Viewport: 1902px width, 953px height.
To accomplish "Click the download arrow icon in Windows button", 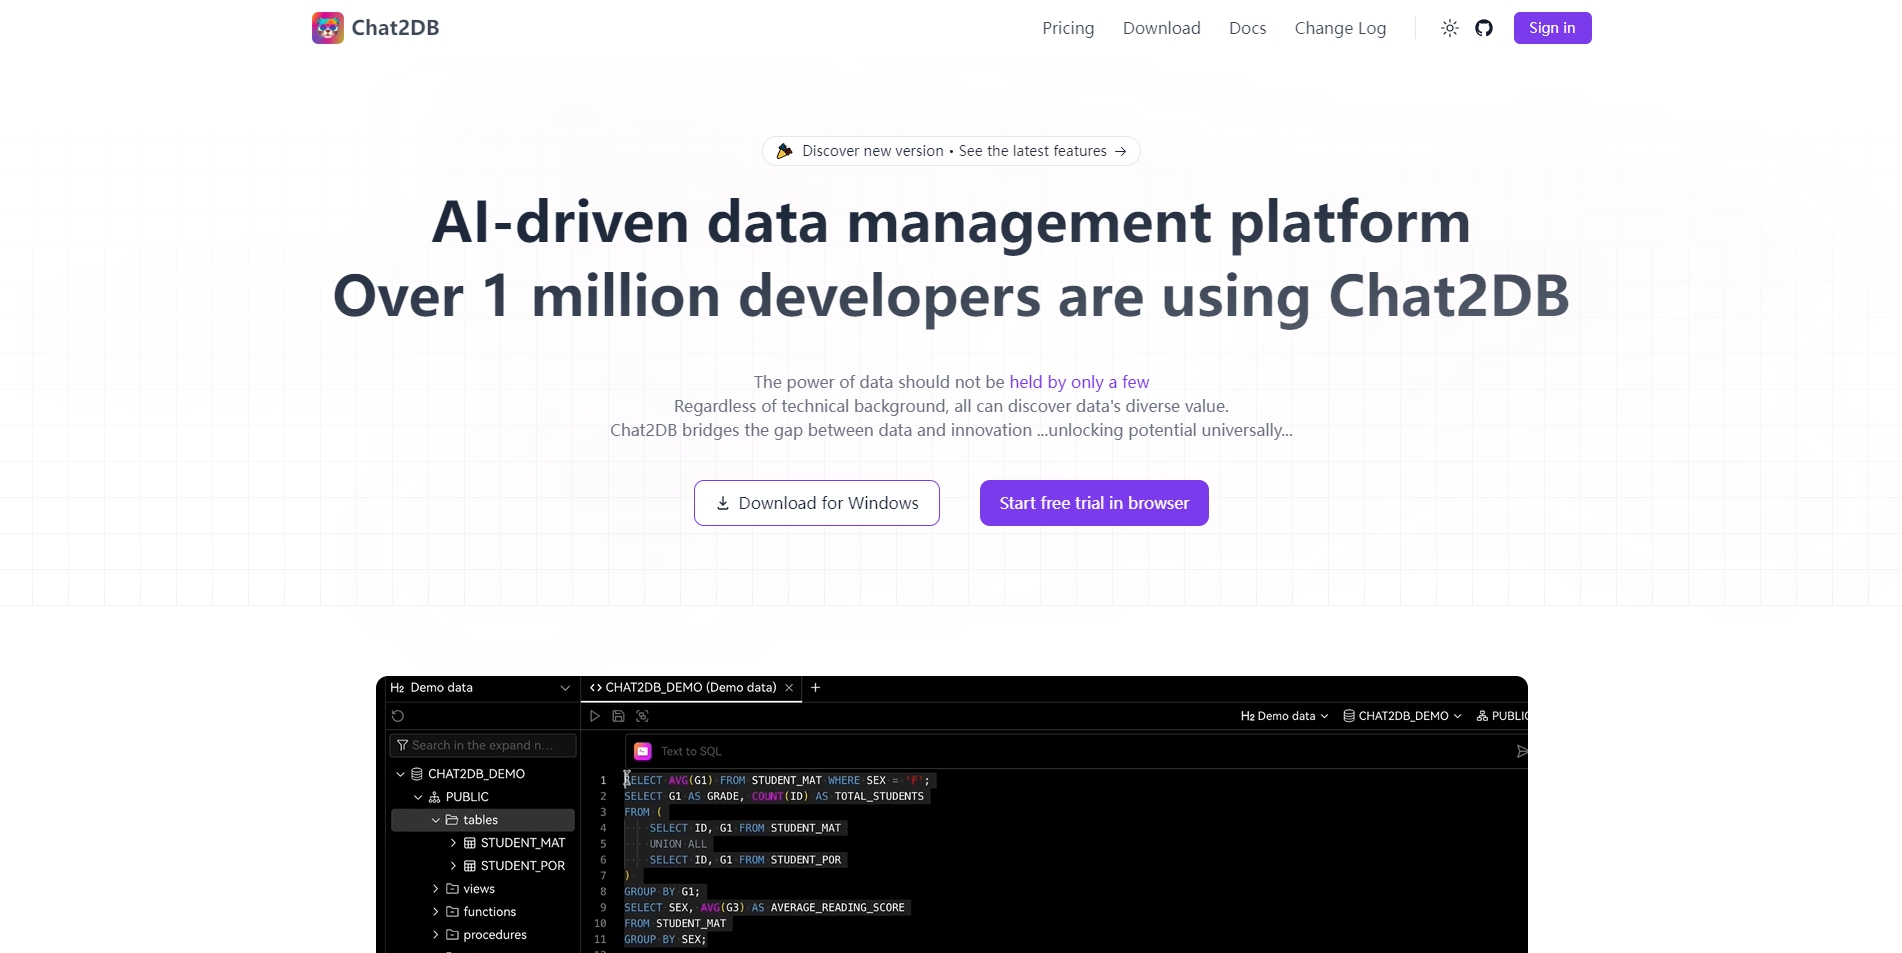I will pos(723,503).
